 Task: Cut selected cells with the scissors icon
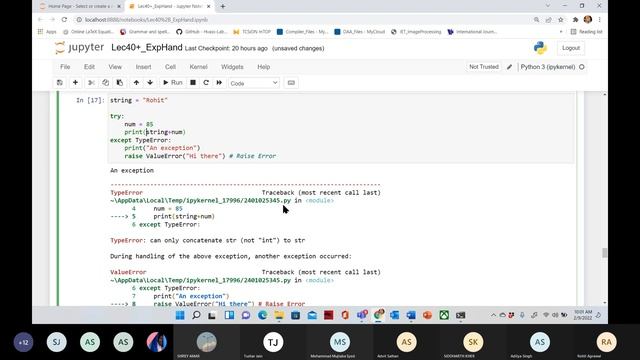point(91,83)
